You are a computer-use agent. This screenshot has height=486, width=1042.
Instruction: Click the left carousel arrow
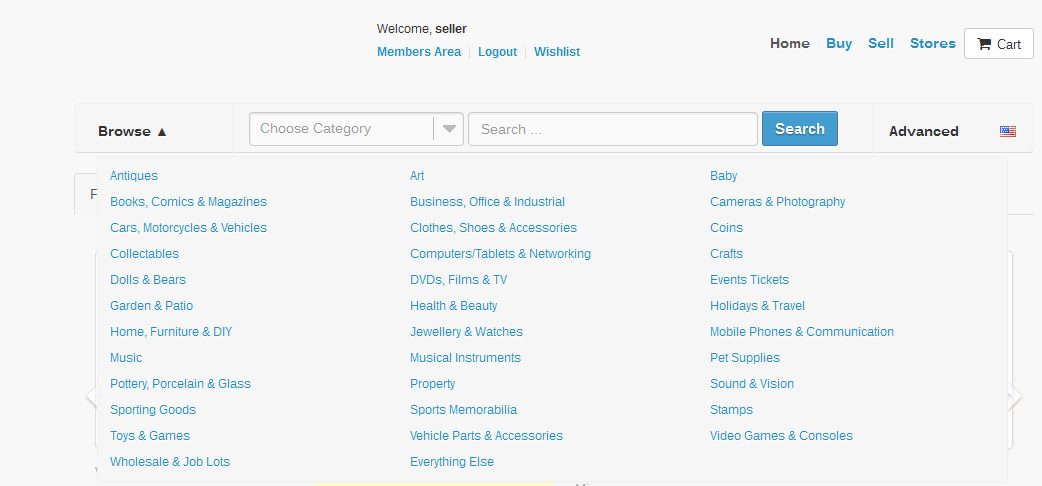click(x=91, y=397)
